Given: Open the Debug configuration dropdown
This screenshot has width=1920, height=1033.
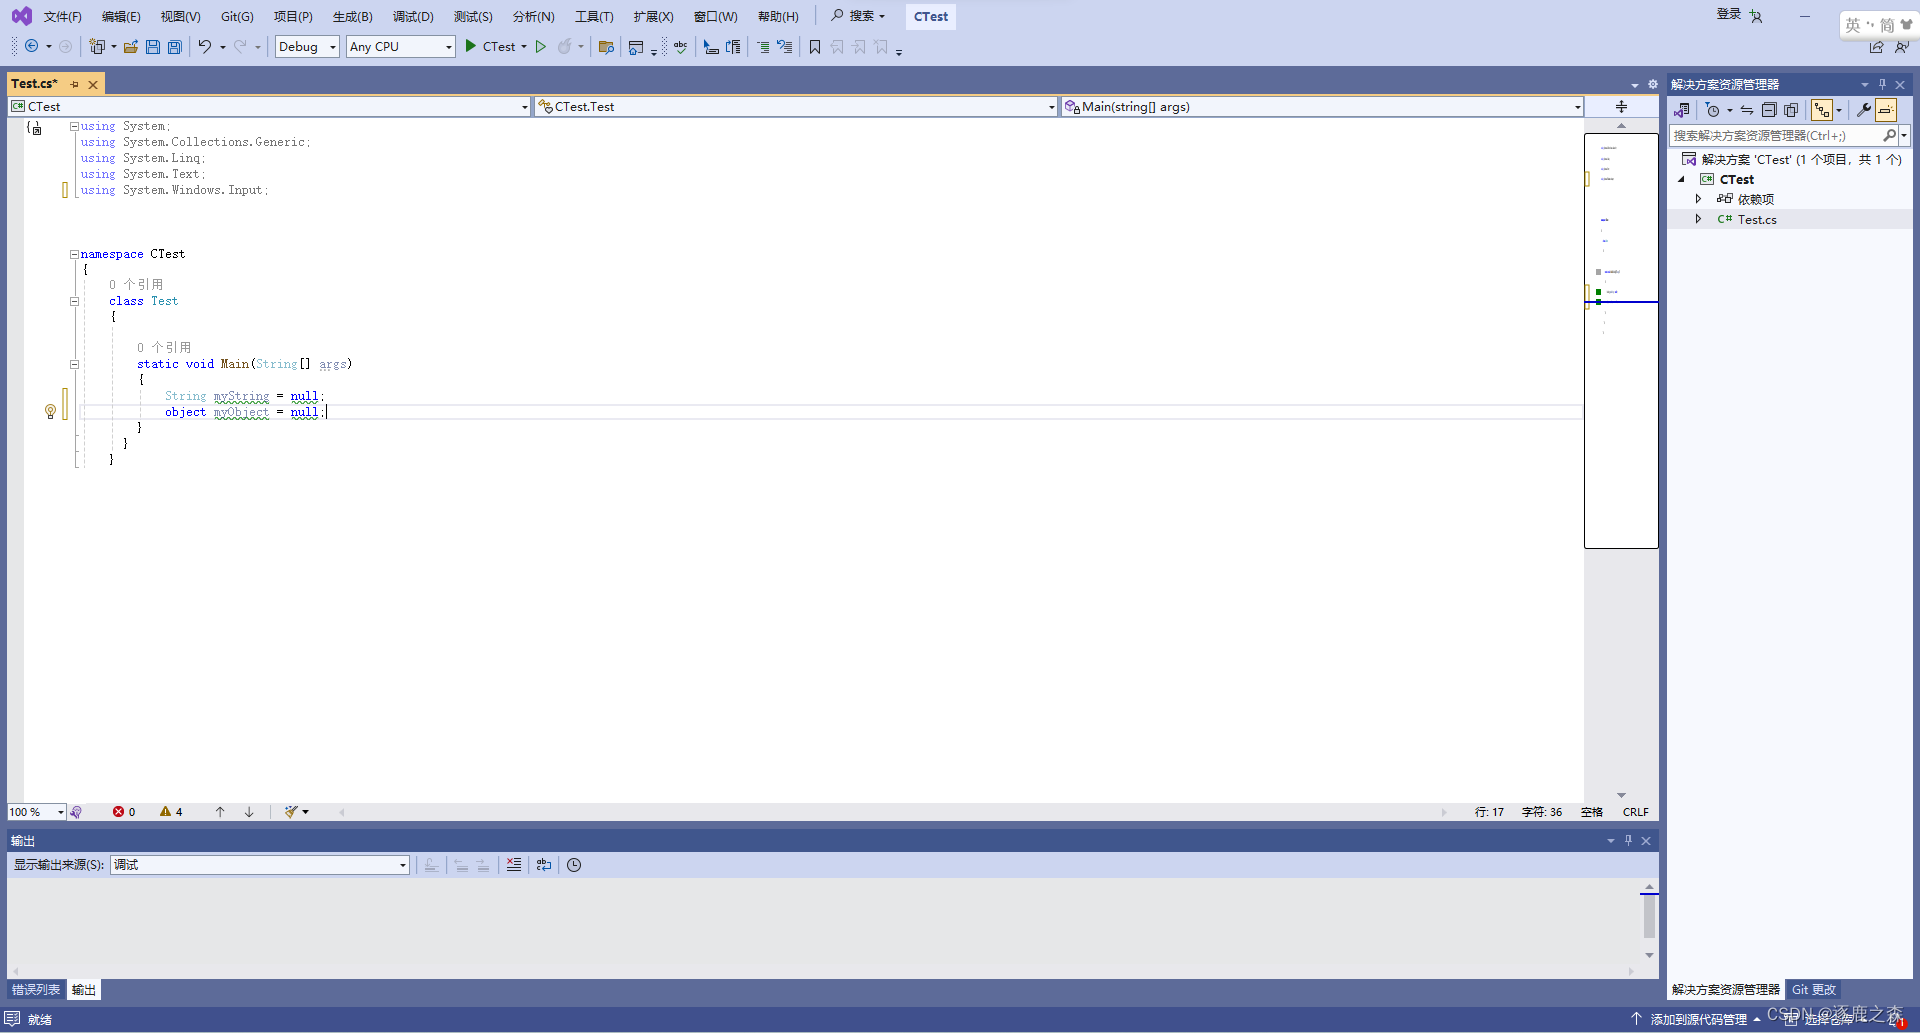Looking at the screenshot, I should click(x=307, y=47).
